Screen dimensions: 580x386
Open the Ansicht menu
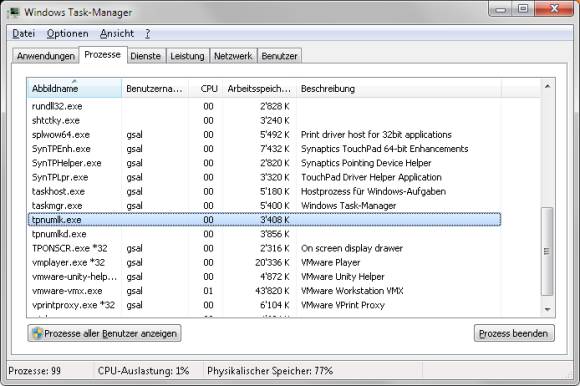pyautogui.click(x=117, y=34)
